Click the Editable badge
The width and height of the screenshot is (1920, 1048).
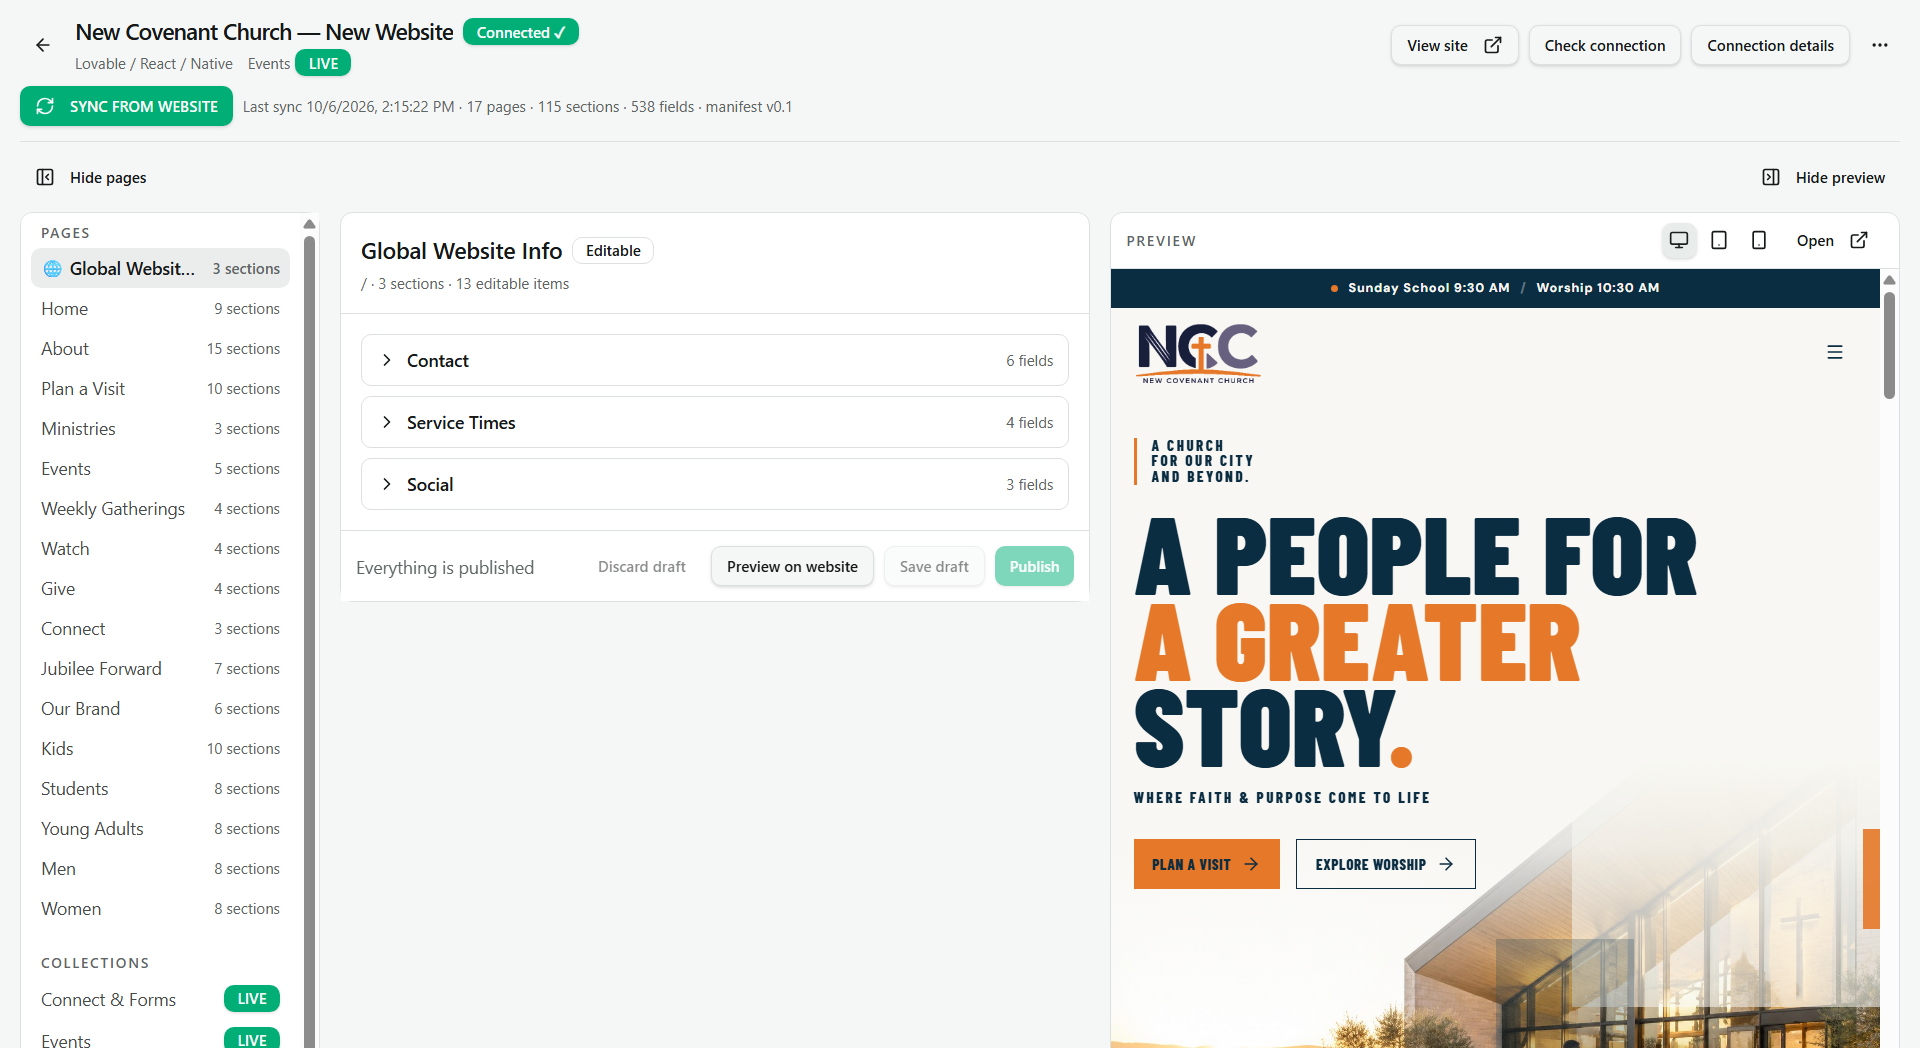[x=613, y=251]
